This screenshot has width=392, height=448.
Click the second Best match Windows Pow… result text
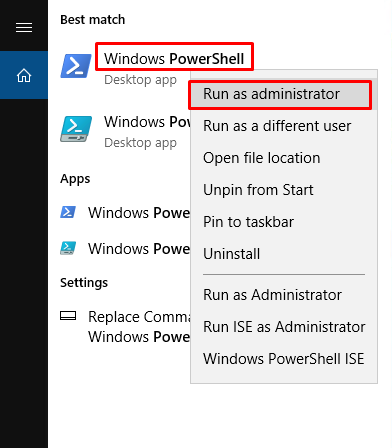(147, 122)
